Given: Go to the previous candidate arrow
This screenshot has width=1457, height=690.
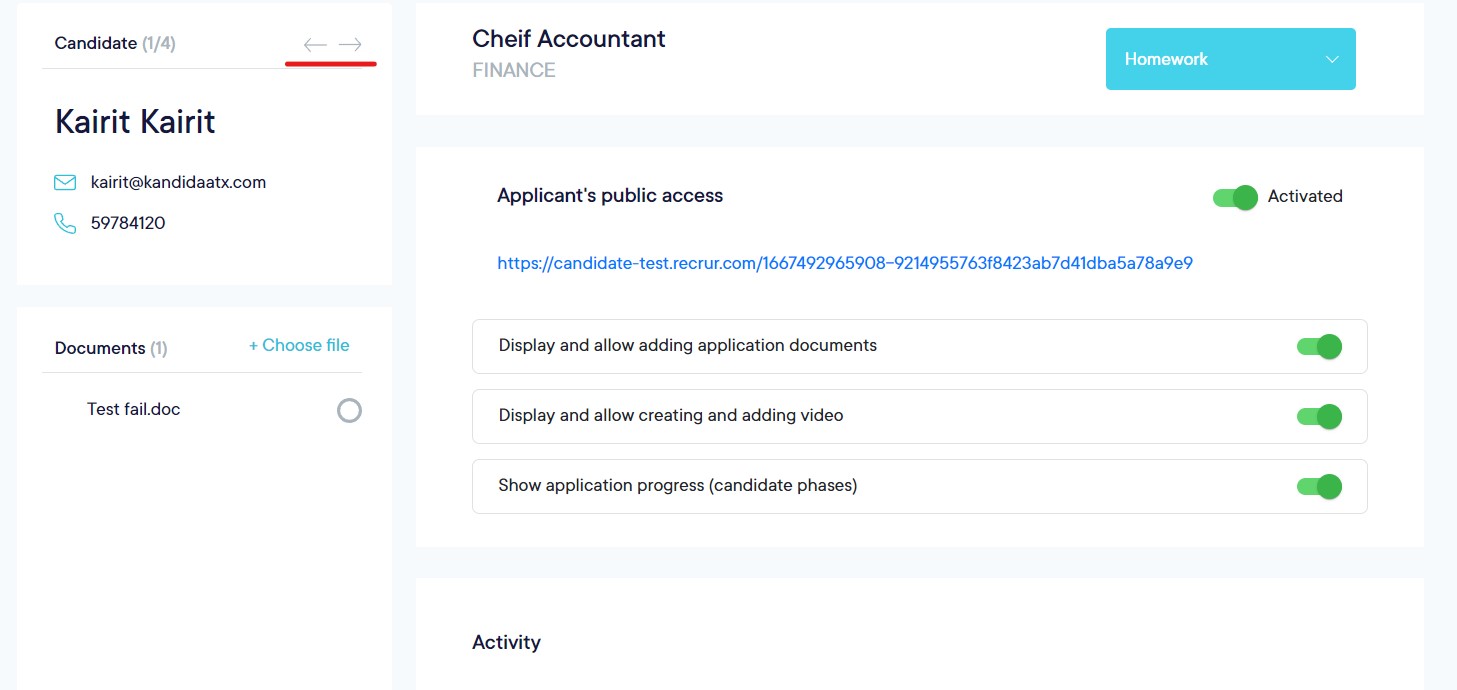Looking at the screenshot, I should coord(315,45).
